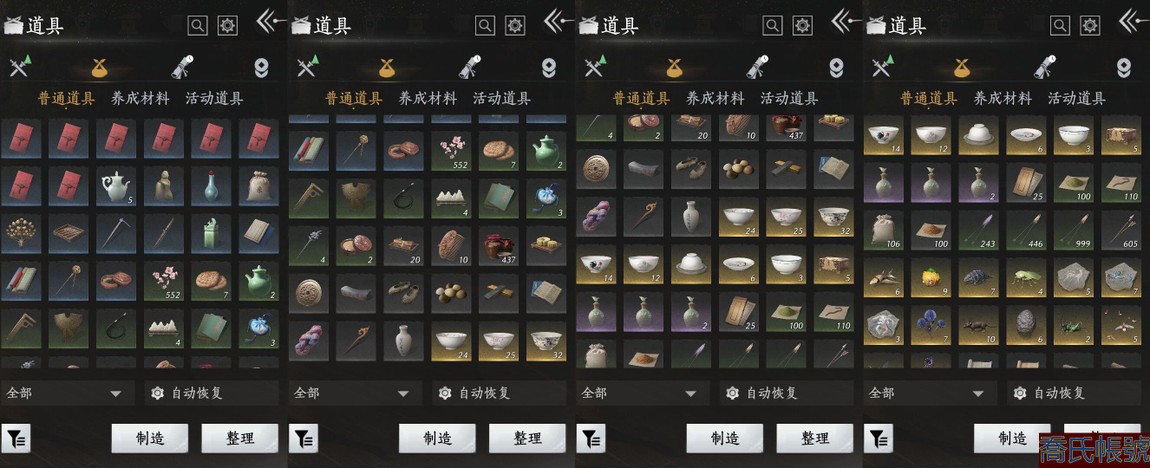1150x468 pixels.
Task: Select the pink blossom branch item in leftmost panel
Action: (163, 280)
